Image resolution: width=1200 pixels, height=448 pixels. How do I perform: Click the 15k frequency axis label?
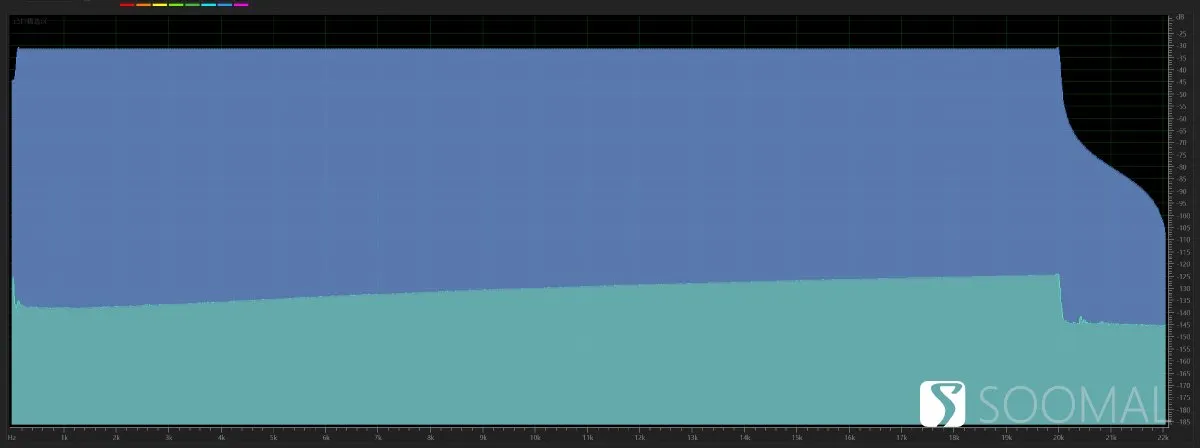click(797, 437)
